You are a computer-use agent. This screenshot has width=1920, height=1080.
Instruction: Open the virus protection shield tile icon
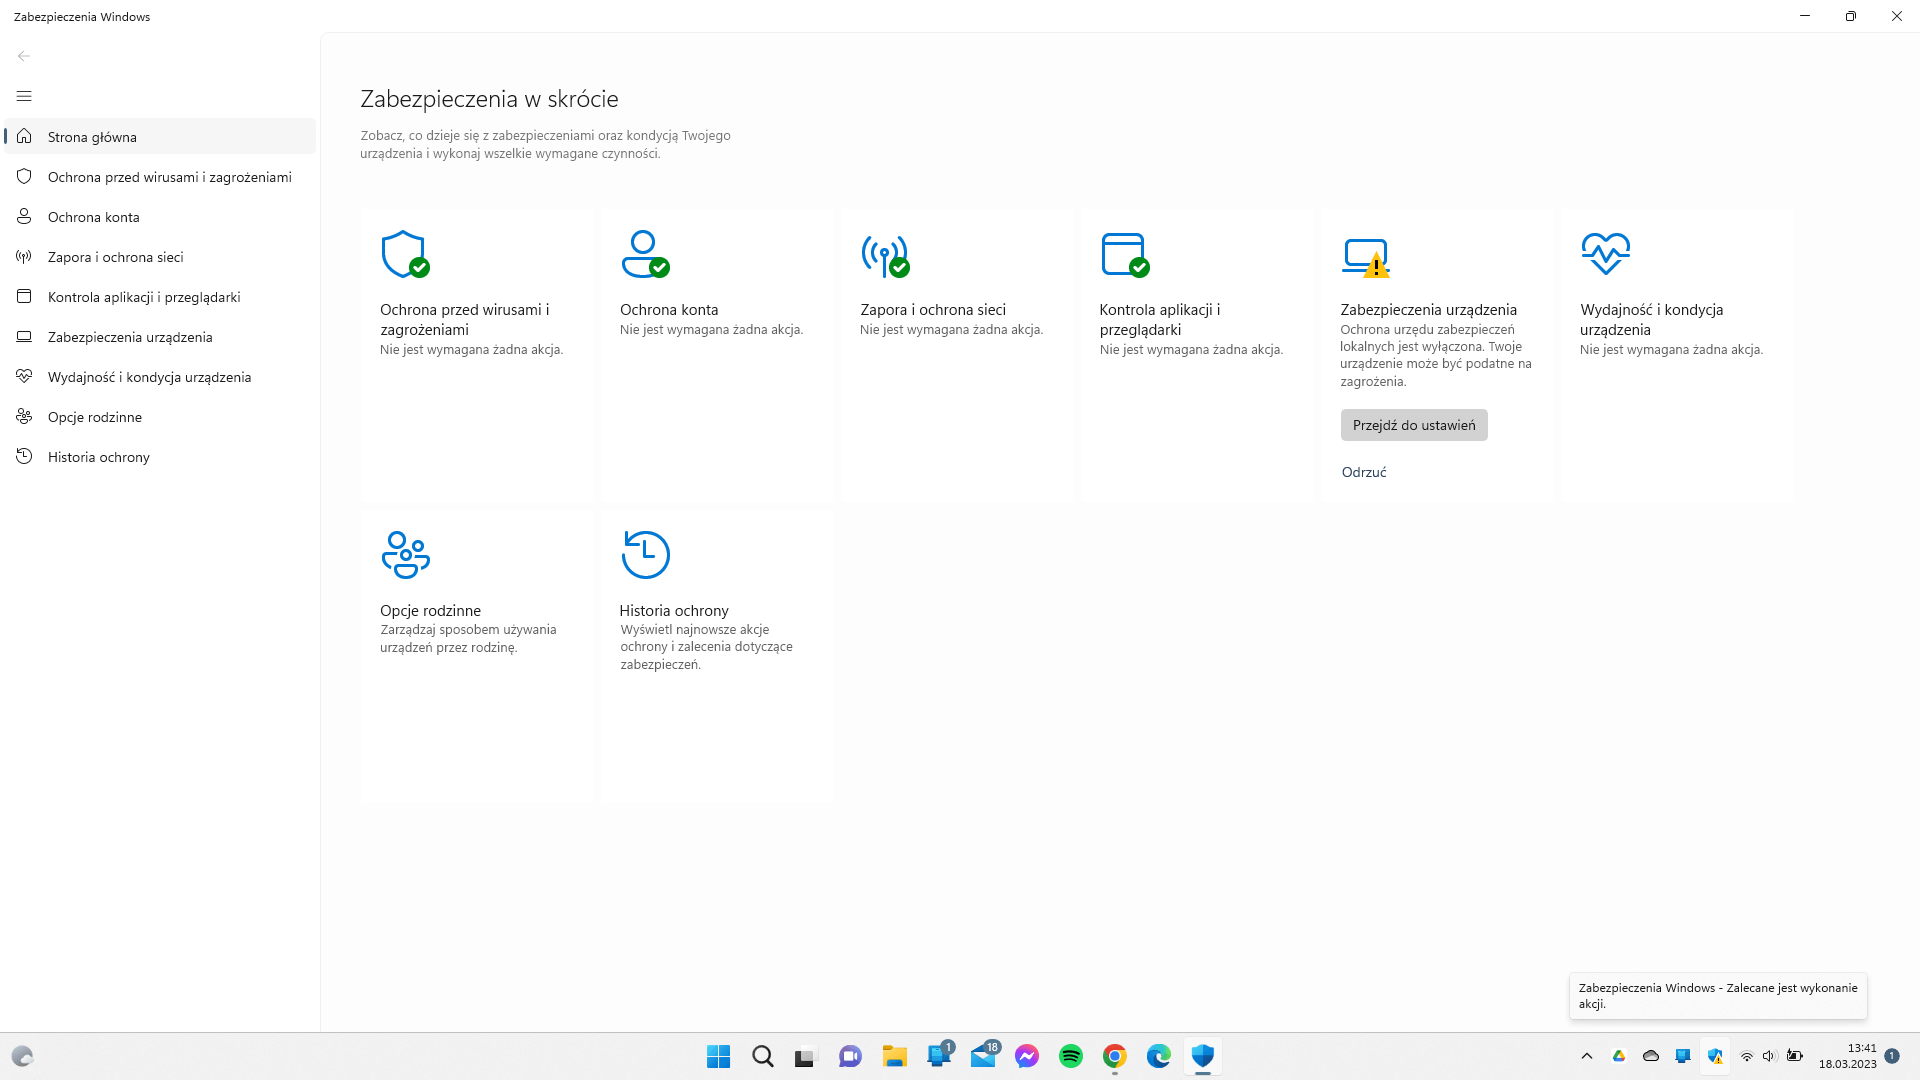tap(405, 254)
